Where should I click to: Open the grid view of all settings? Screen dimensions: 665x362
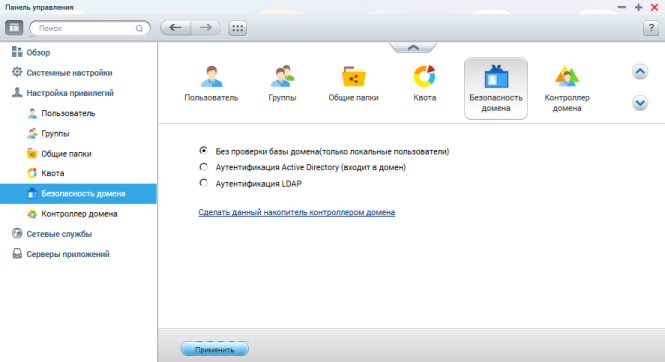click(x=238, y=28)
